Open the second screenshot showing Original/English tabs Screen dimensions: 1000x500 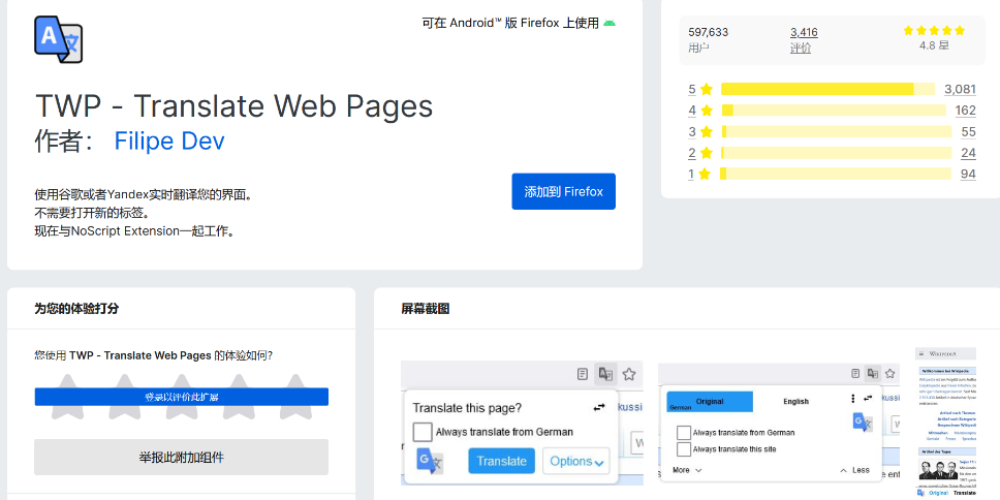pos(779,423)
